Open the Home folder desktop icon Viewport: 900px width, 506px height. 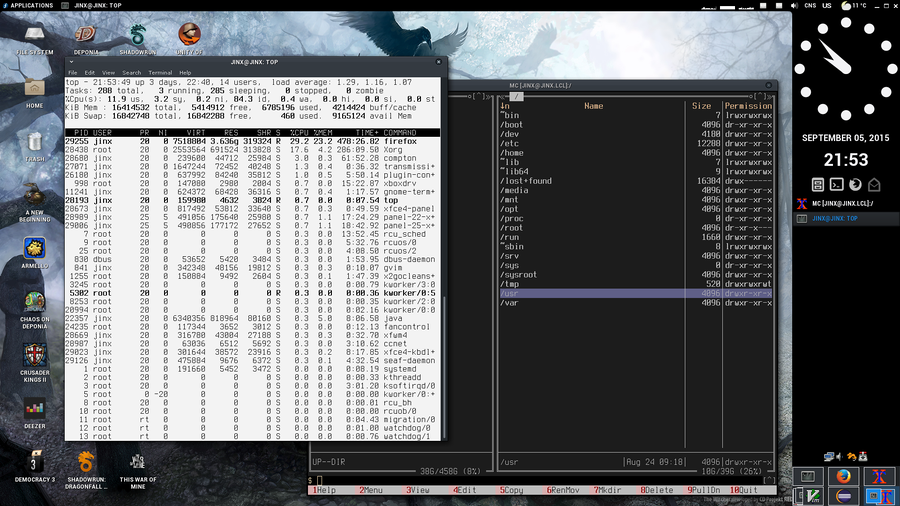click(x=34, y=93)
